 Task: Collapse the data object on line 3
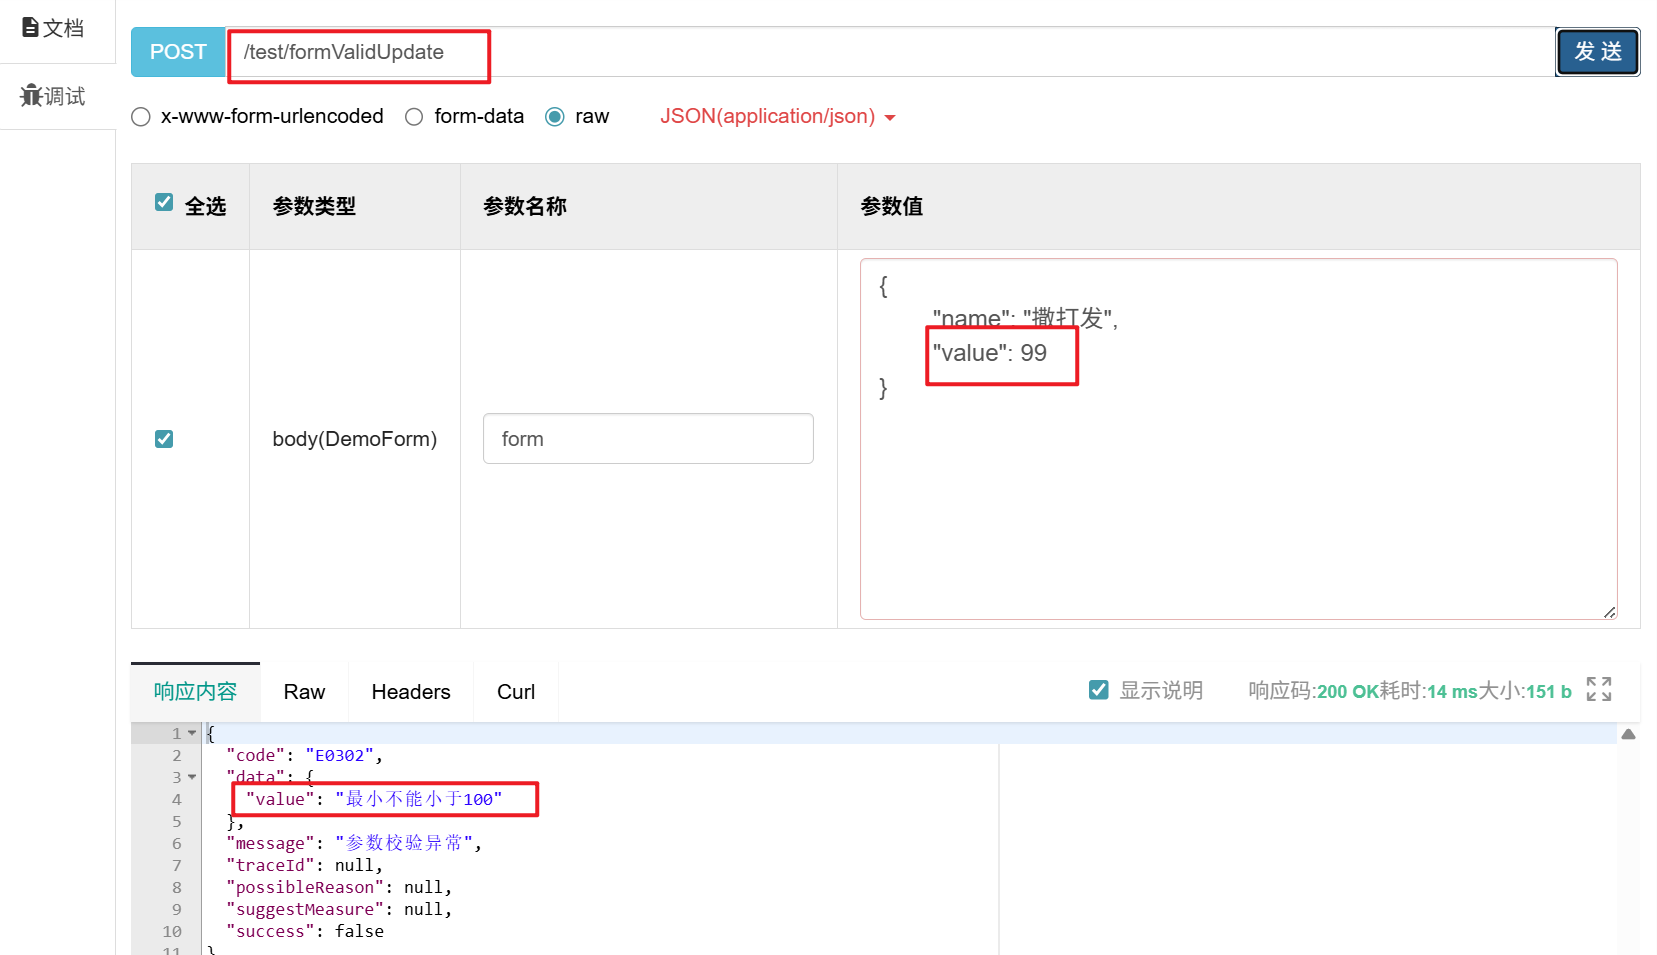(192, 777)
